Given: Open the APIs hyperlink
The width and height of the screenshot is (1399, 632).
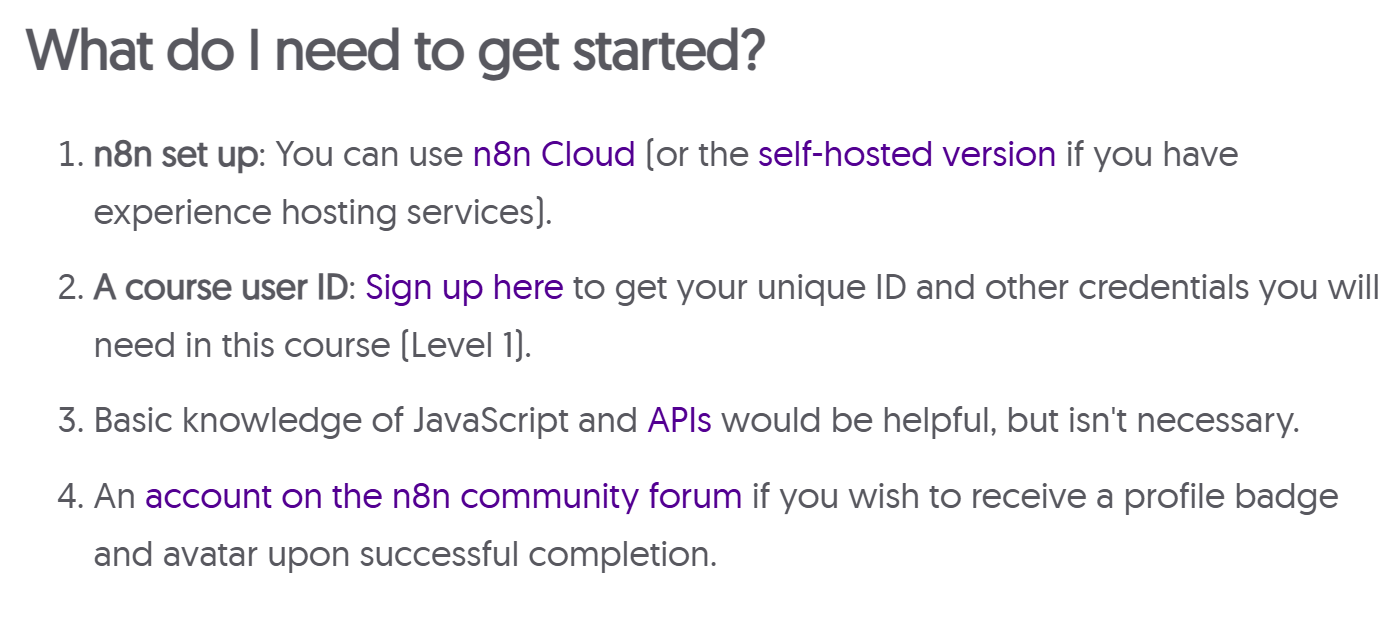Looking at the screenshot, I should pos(679,420).
